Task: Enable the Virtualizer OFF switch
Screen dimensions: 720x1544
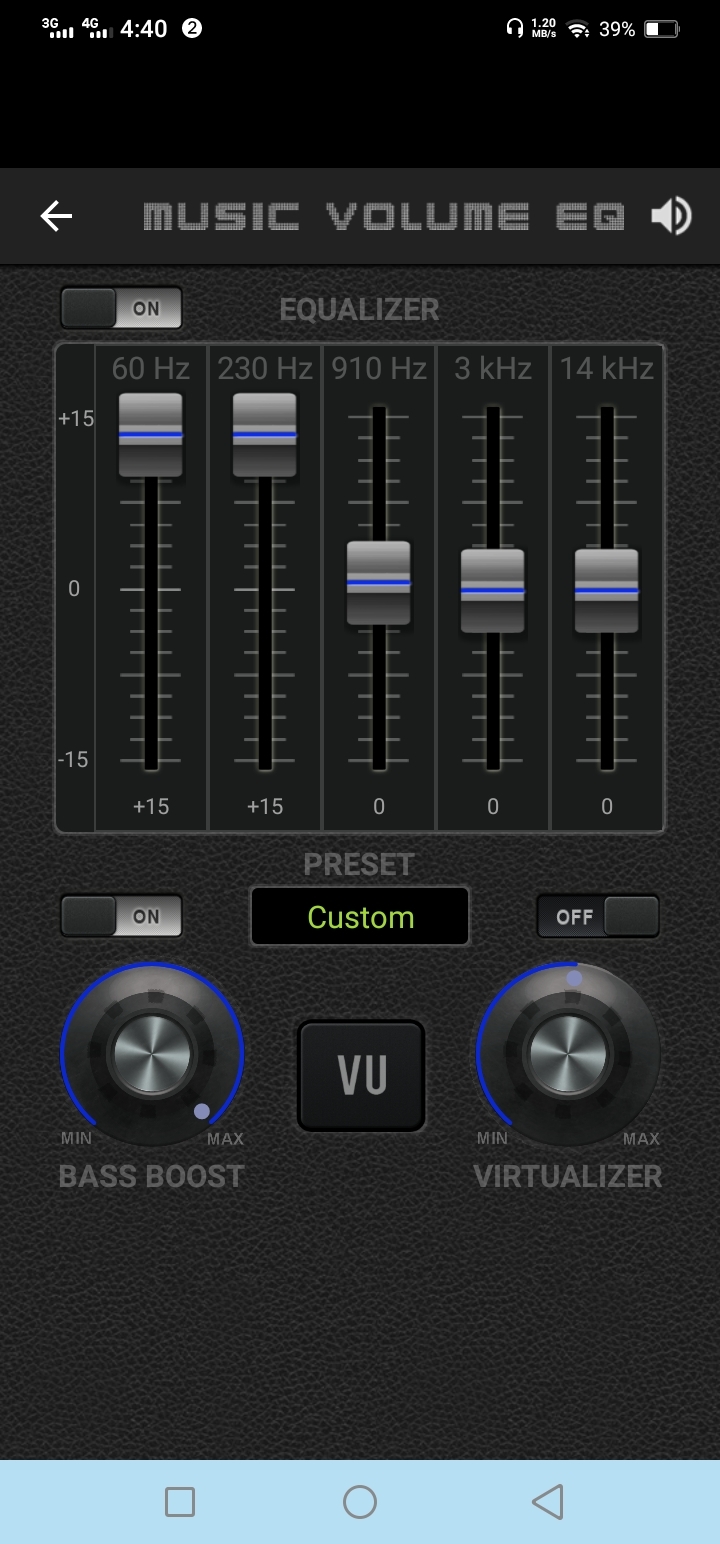Action: 598,916
